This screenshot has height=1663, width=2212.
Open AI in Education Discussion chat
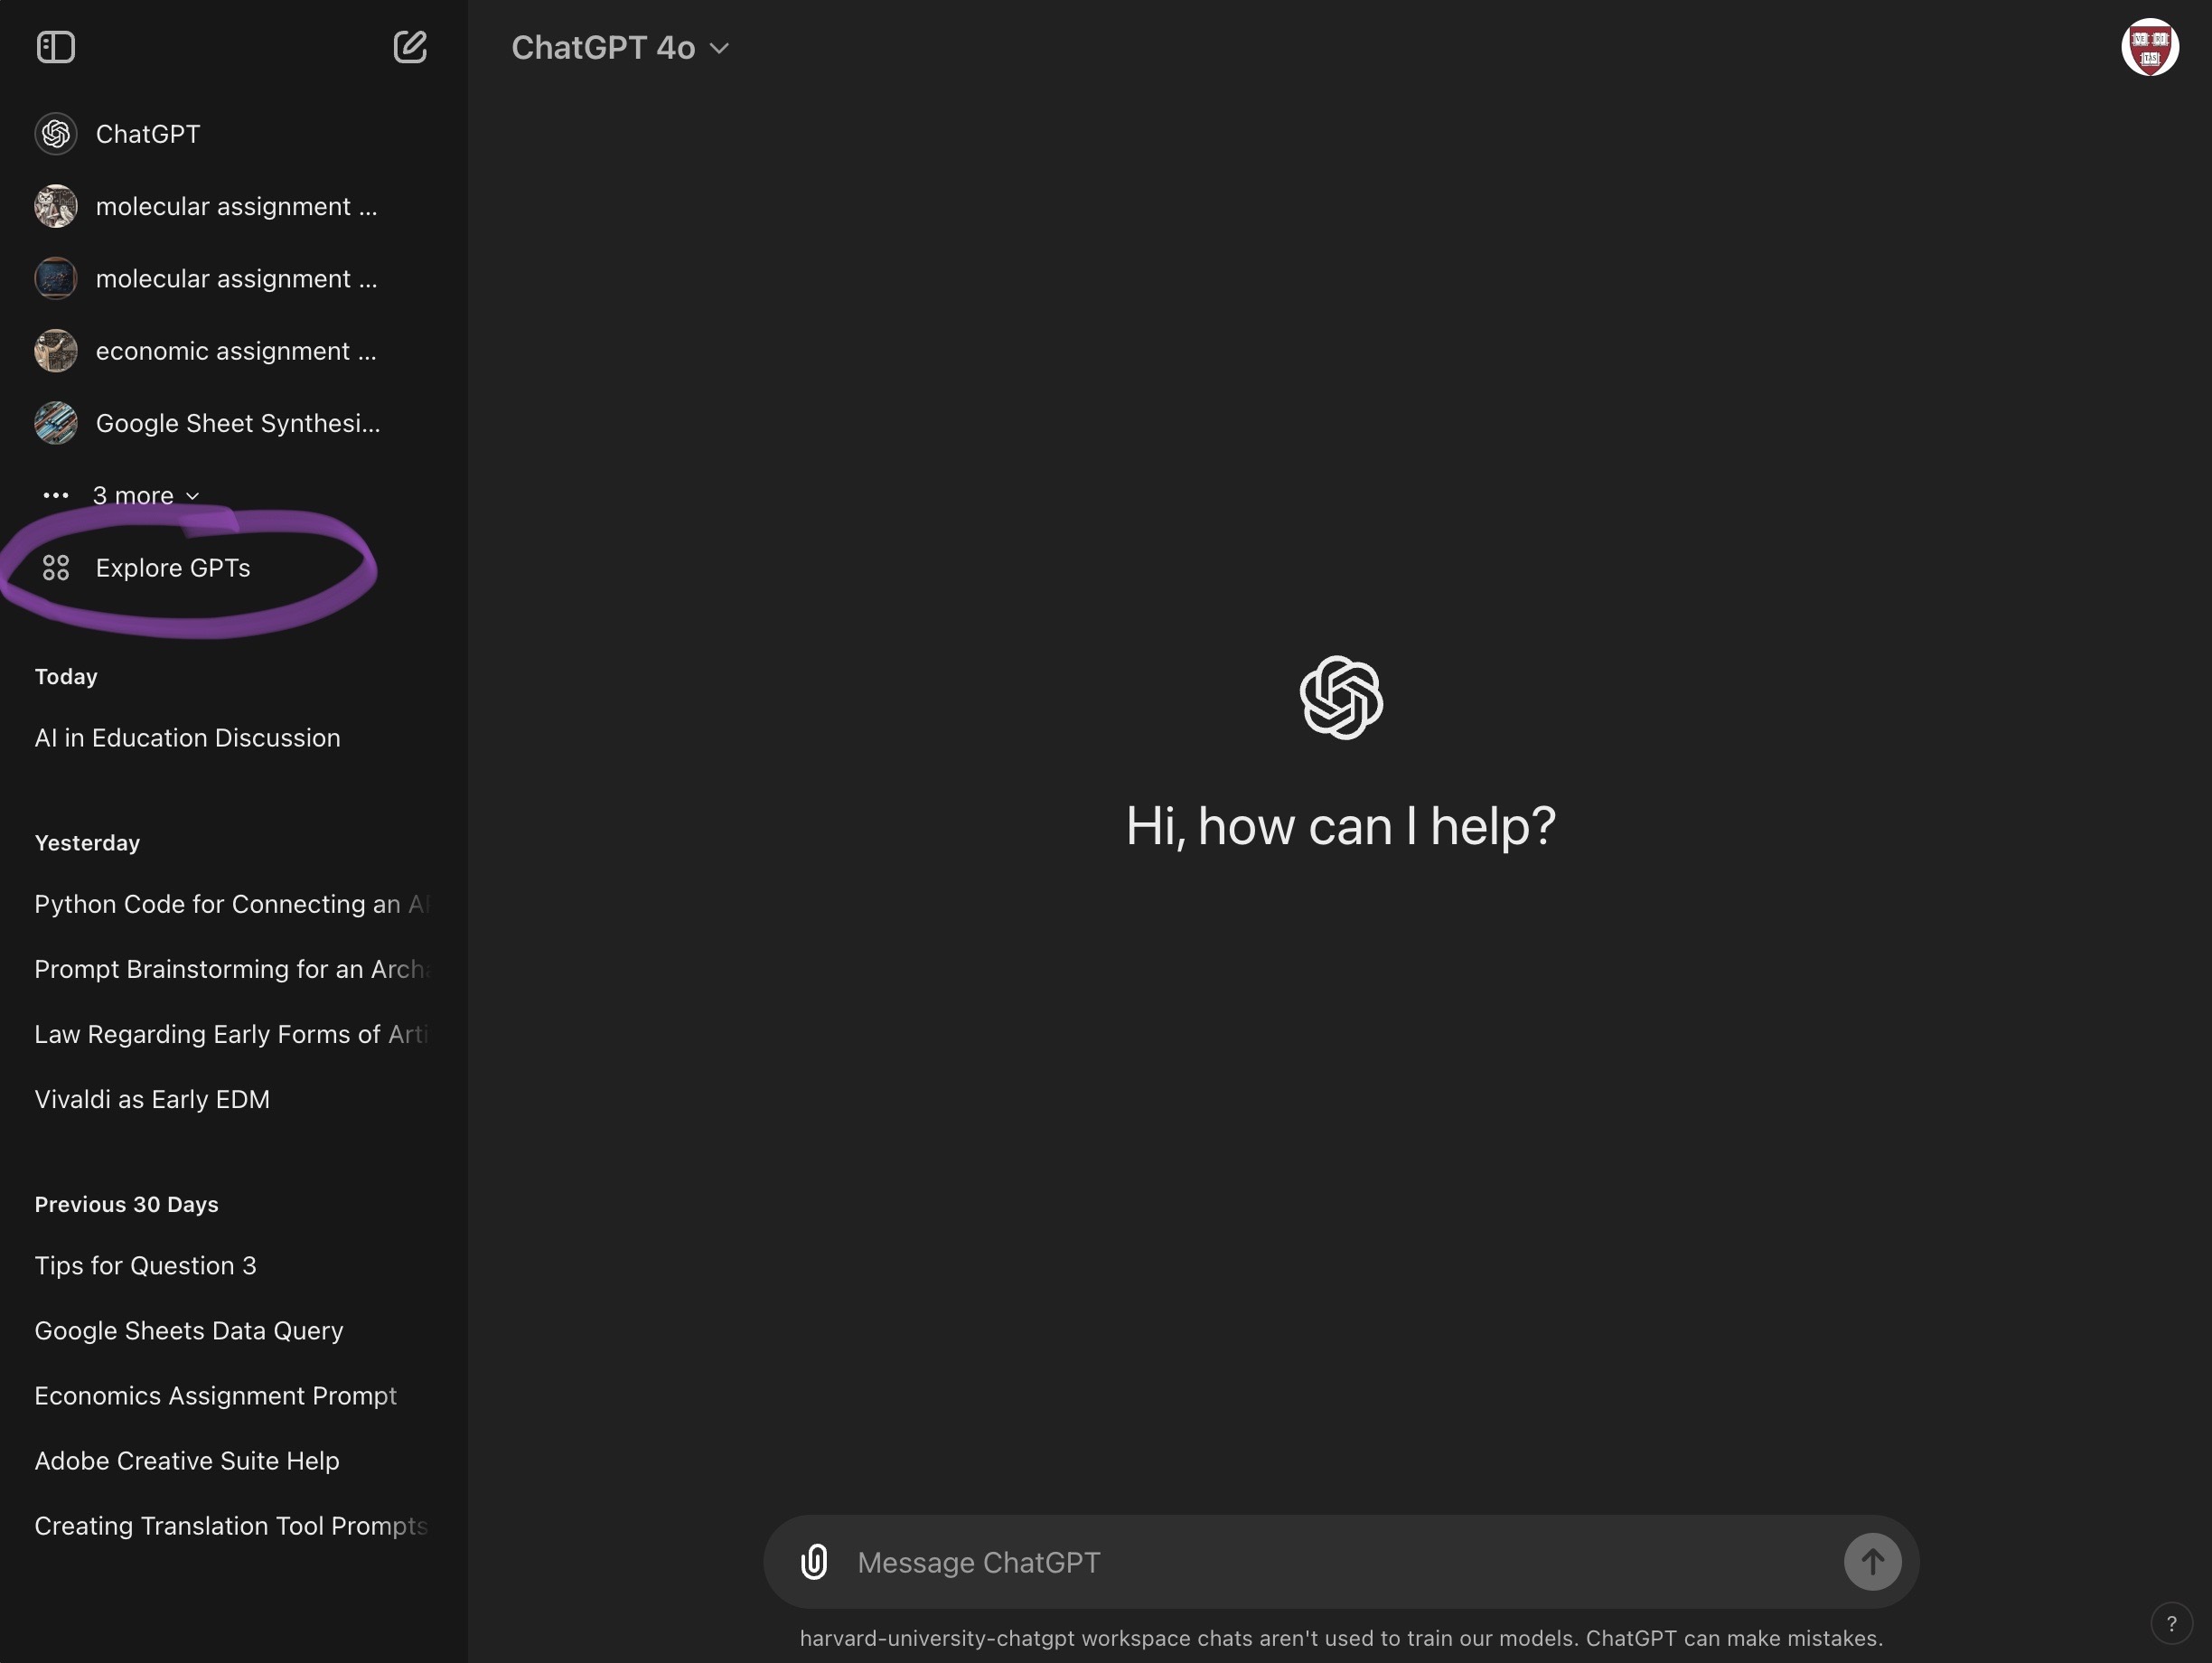187,738
